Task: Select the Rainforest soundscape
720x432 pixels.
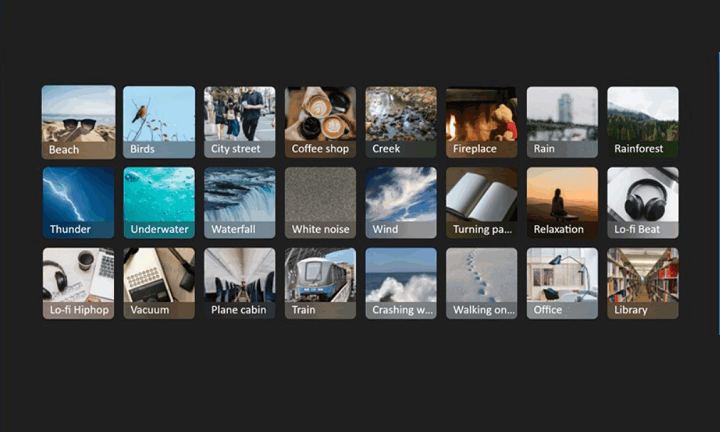Action: (643, 122)
